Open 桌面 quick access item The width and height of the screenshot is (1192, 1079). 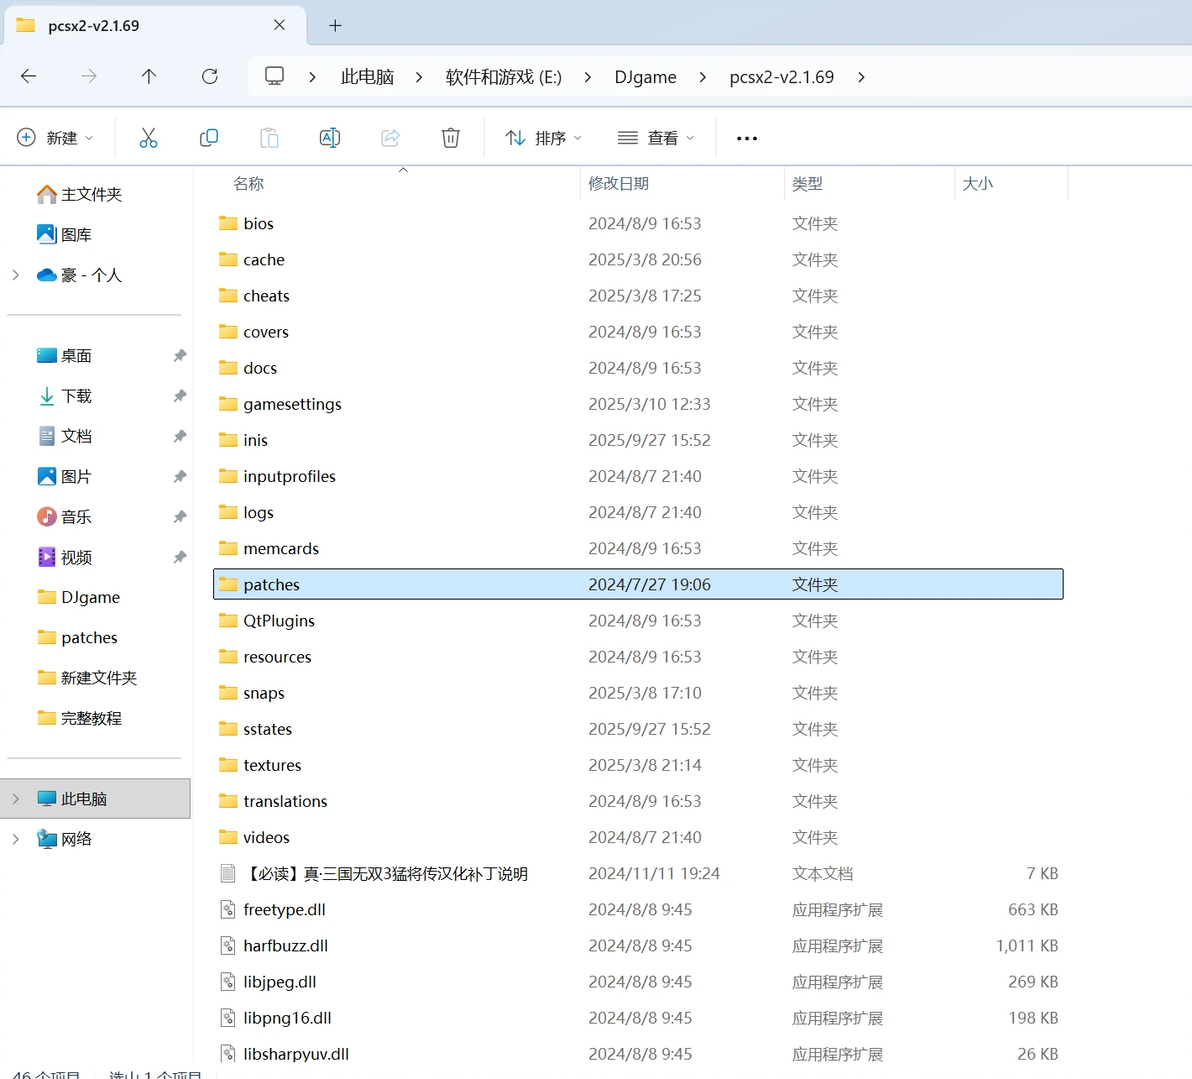point(65,355)
